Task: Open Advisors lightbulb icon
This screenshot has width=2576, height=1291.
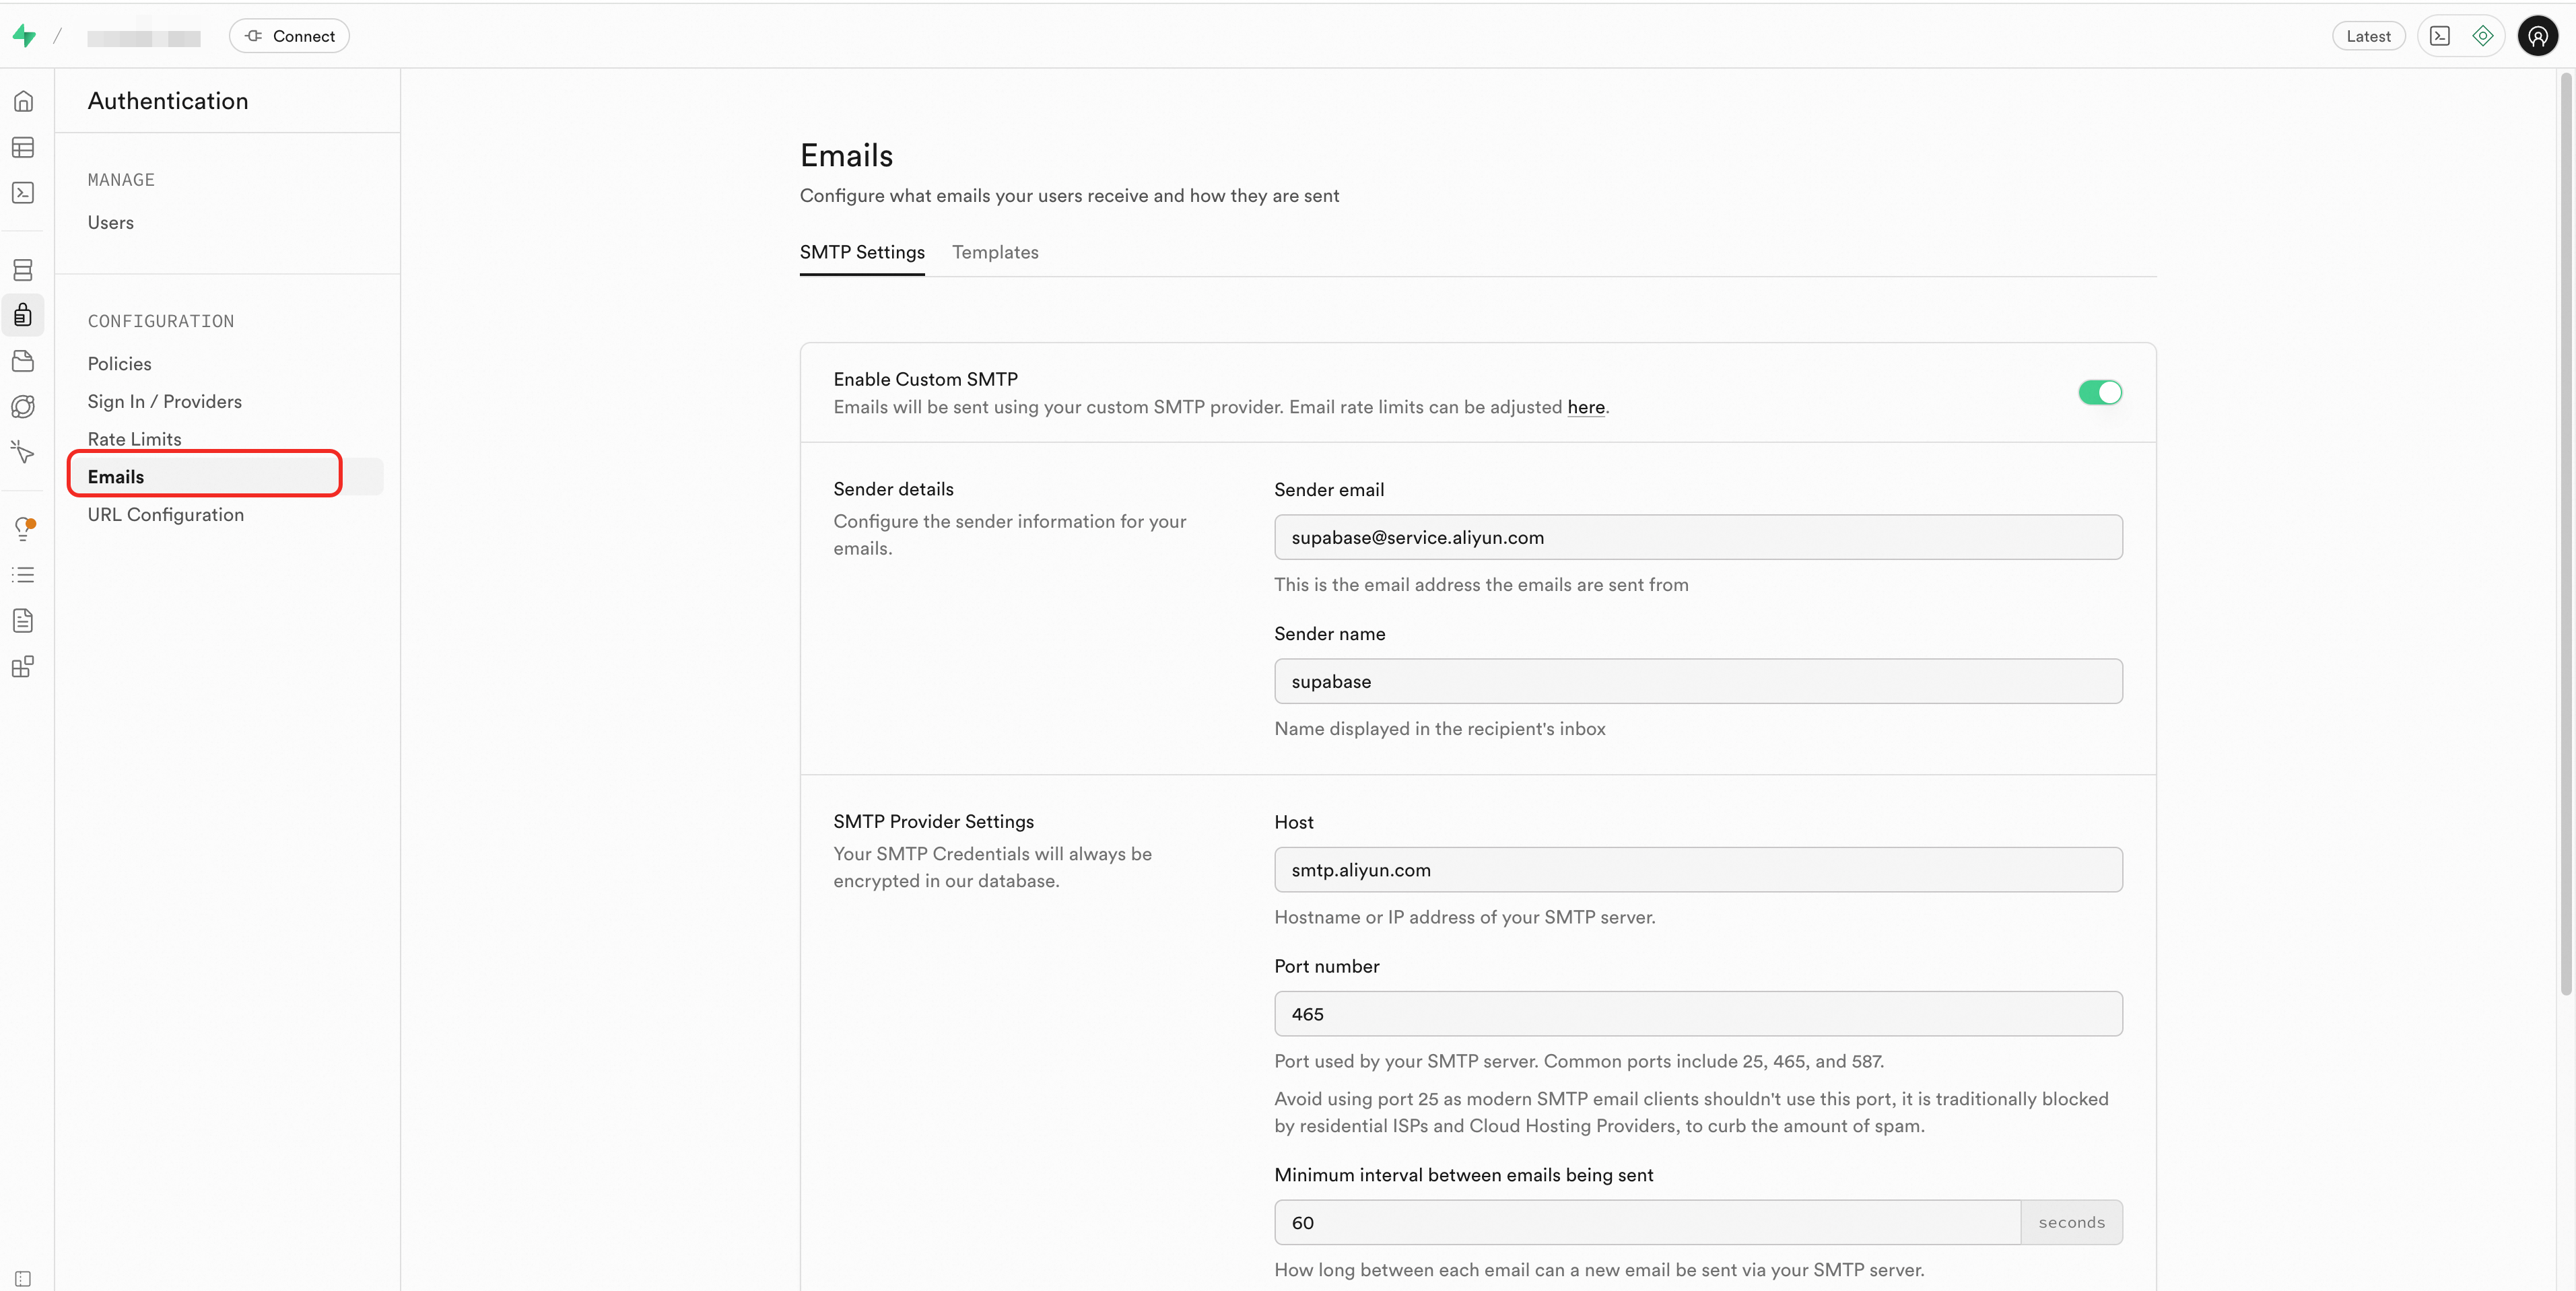Action: (23, 528)
